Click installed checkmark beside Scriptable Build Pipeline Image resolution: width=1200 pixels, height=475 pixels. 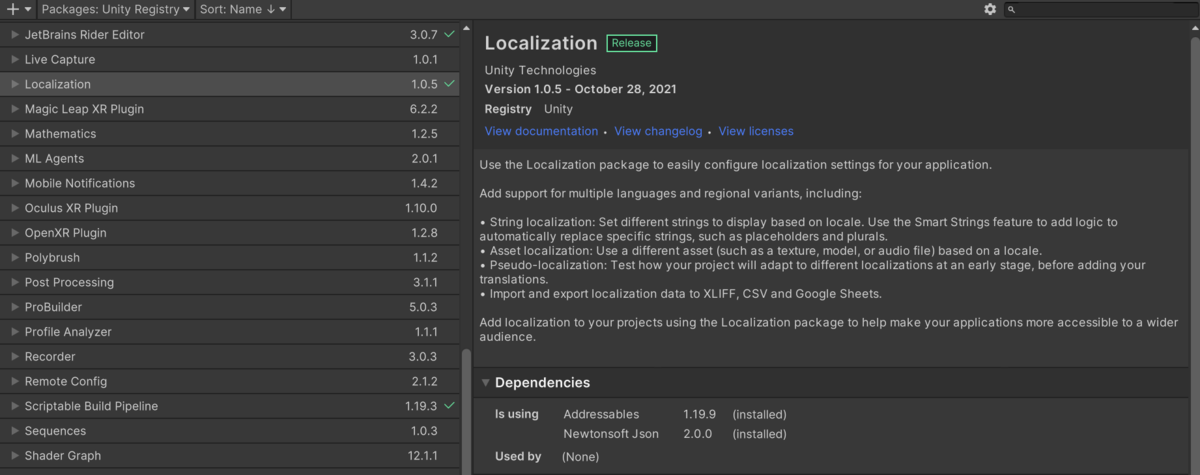pyautogui.click(x=450, y=406)
